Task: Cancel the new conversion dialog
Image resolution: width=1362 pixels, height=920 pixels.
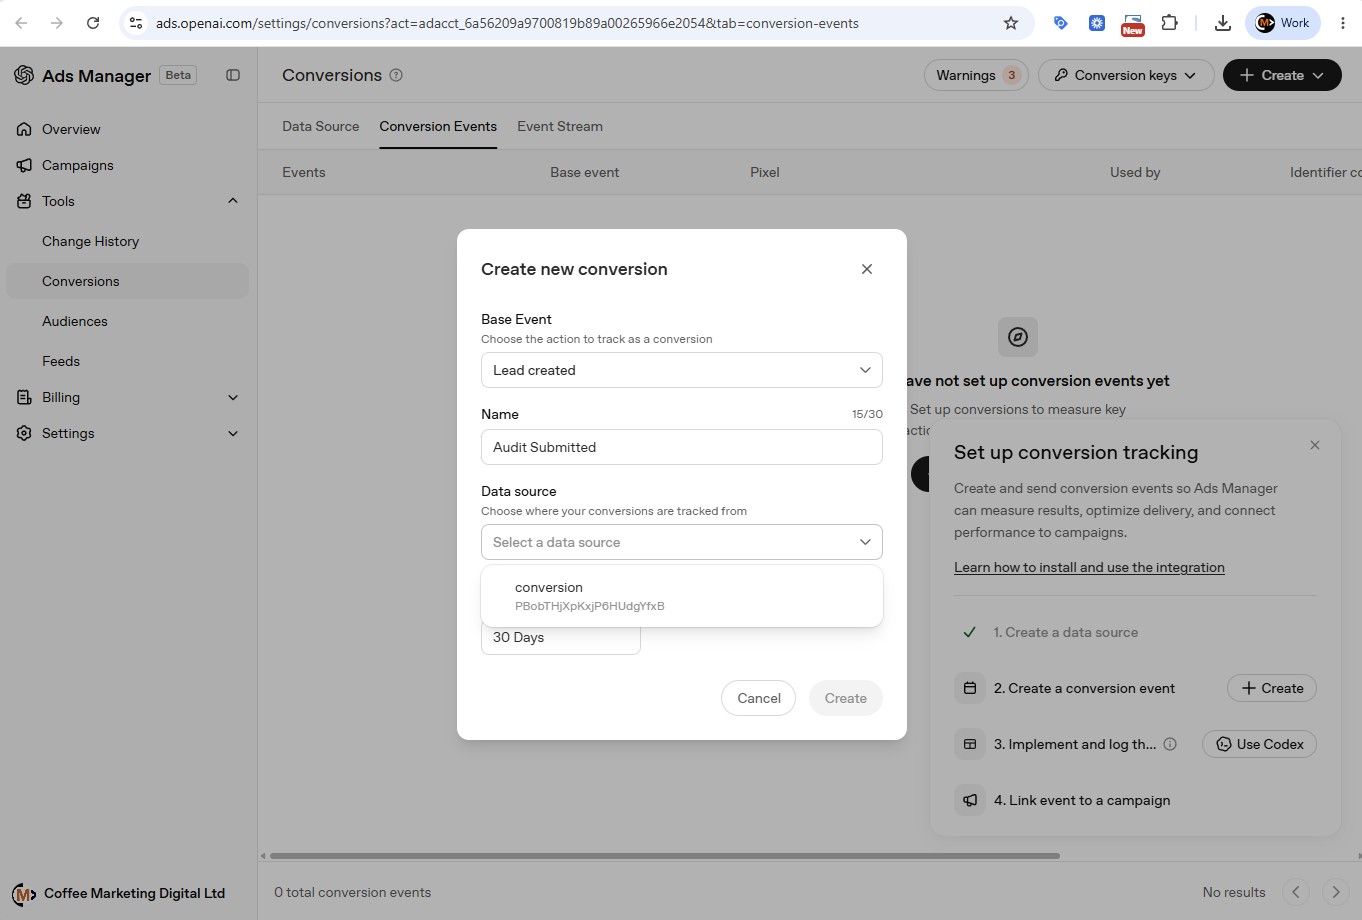Action: 758,698
